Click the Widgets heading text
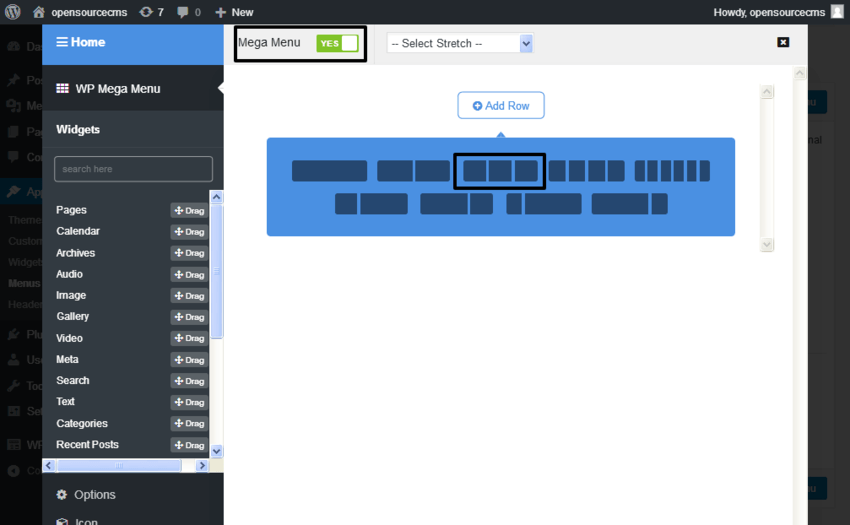850x525 pixels. [78, 130]
